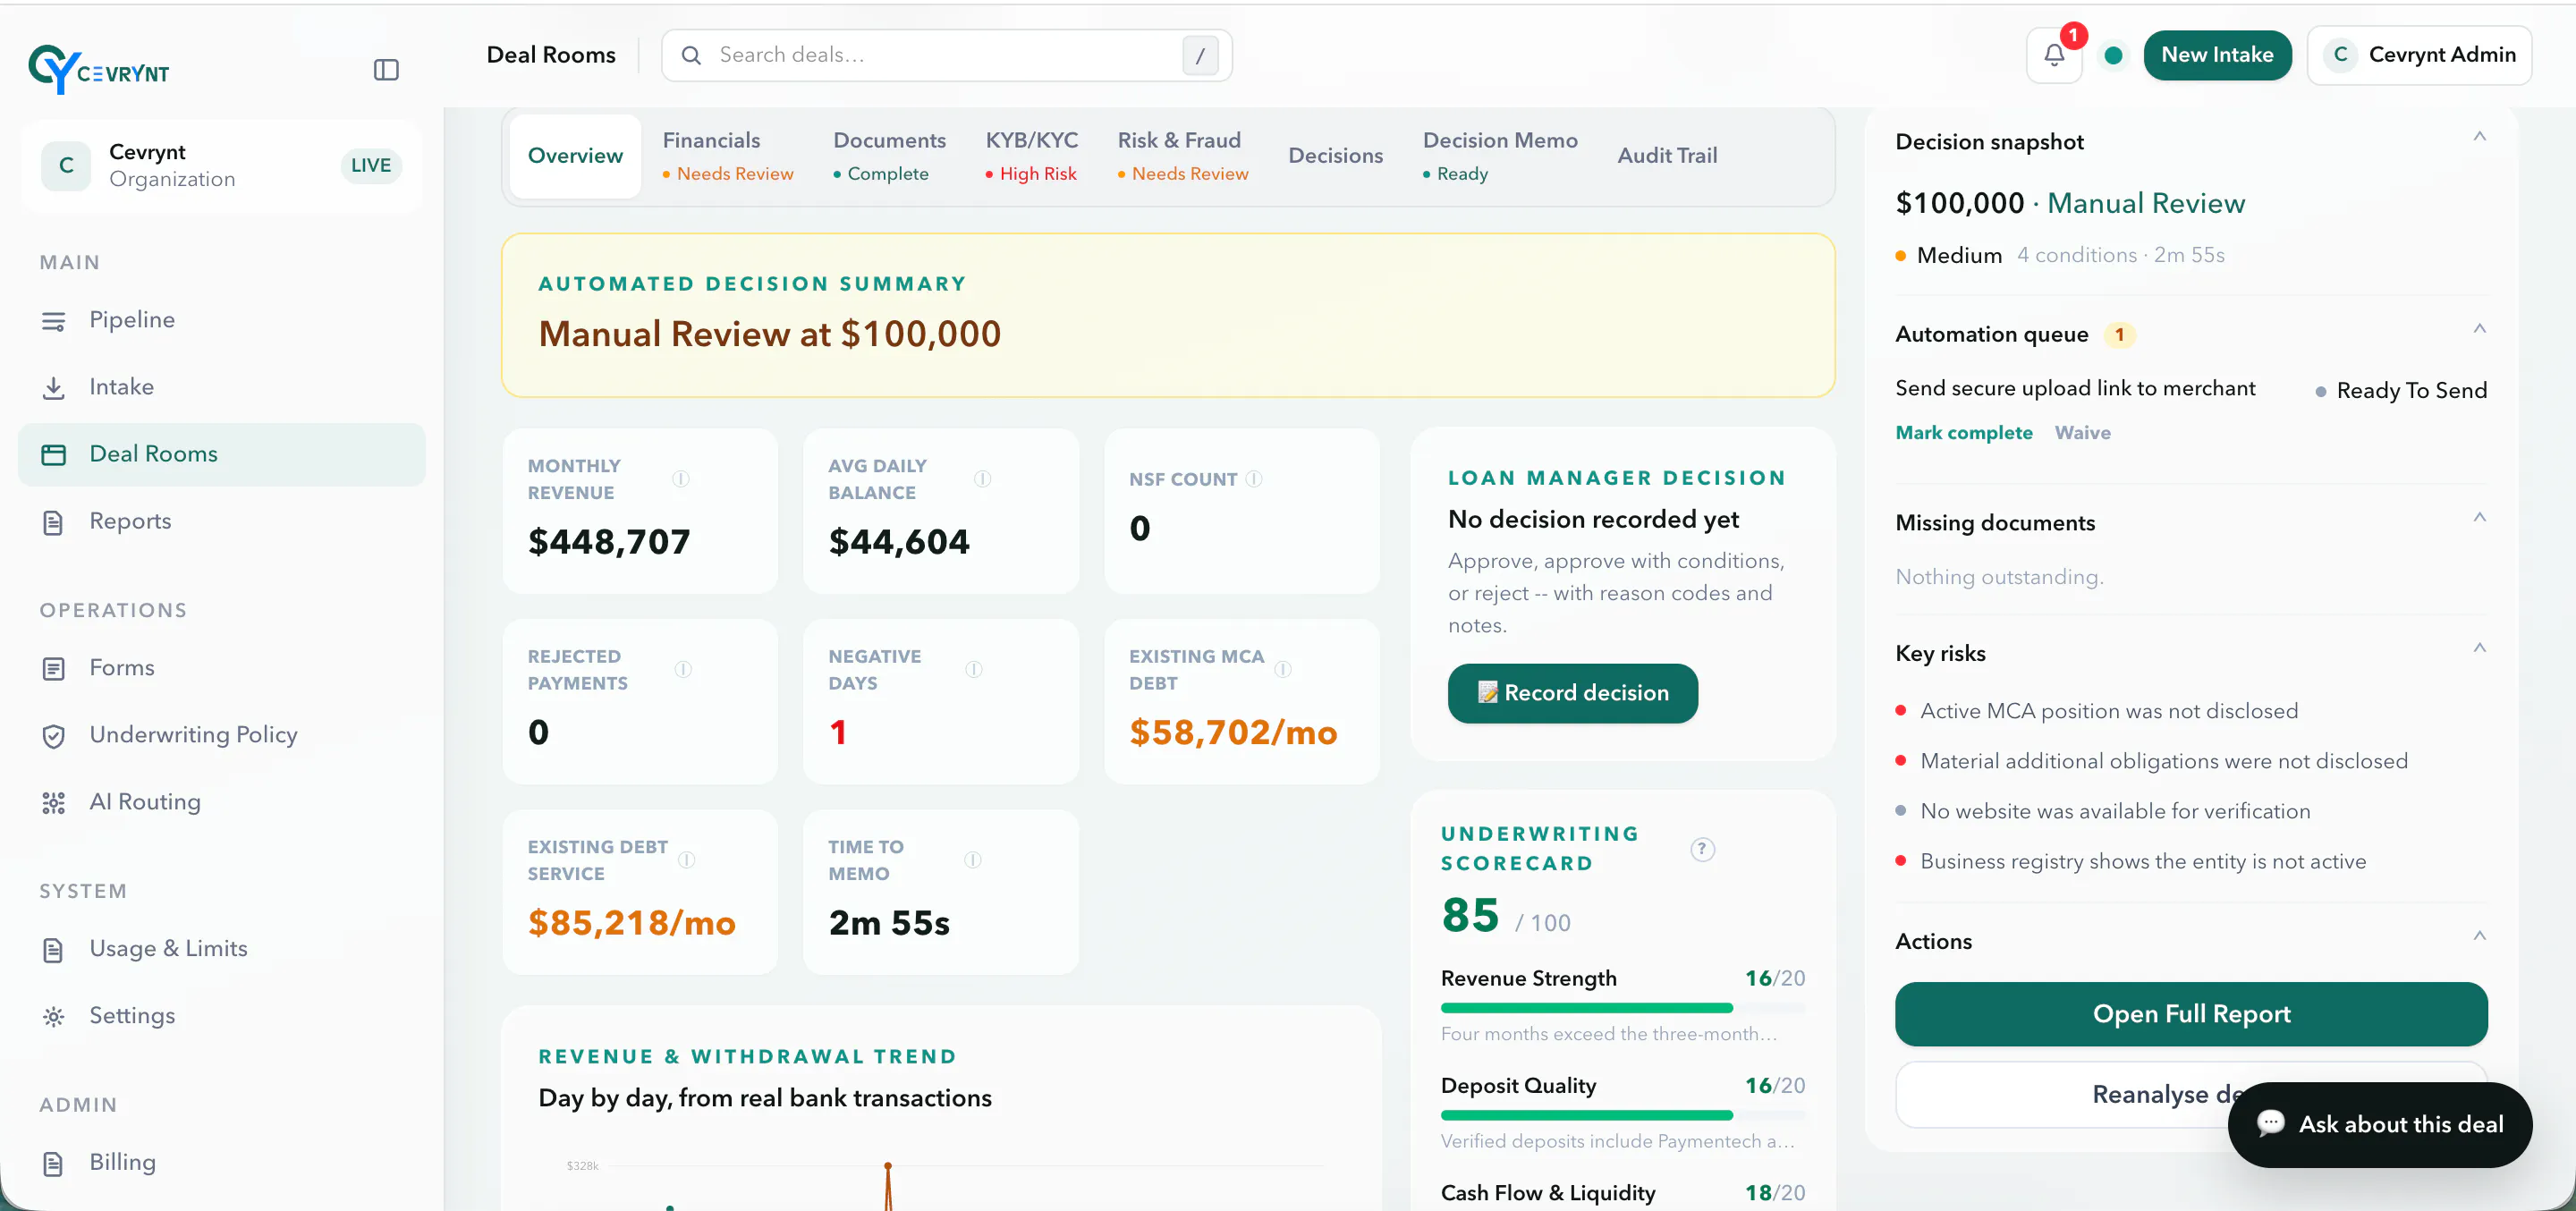2576x1211 pixels.
Task: Collapse the Decision snapshot section
Action: [2479, 137]
